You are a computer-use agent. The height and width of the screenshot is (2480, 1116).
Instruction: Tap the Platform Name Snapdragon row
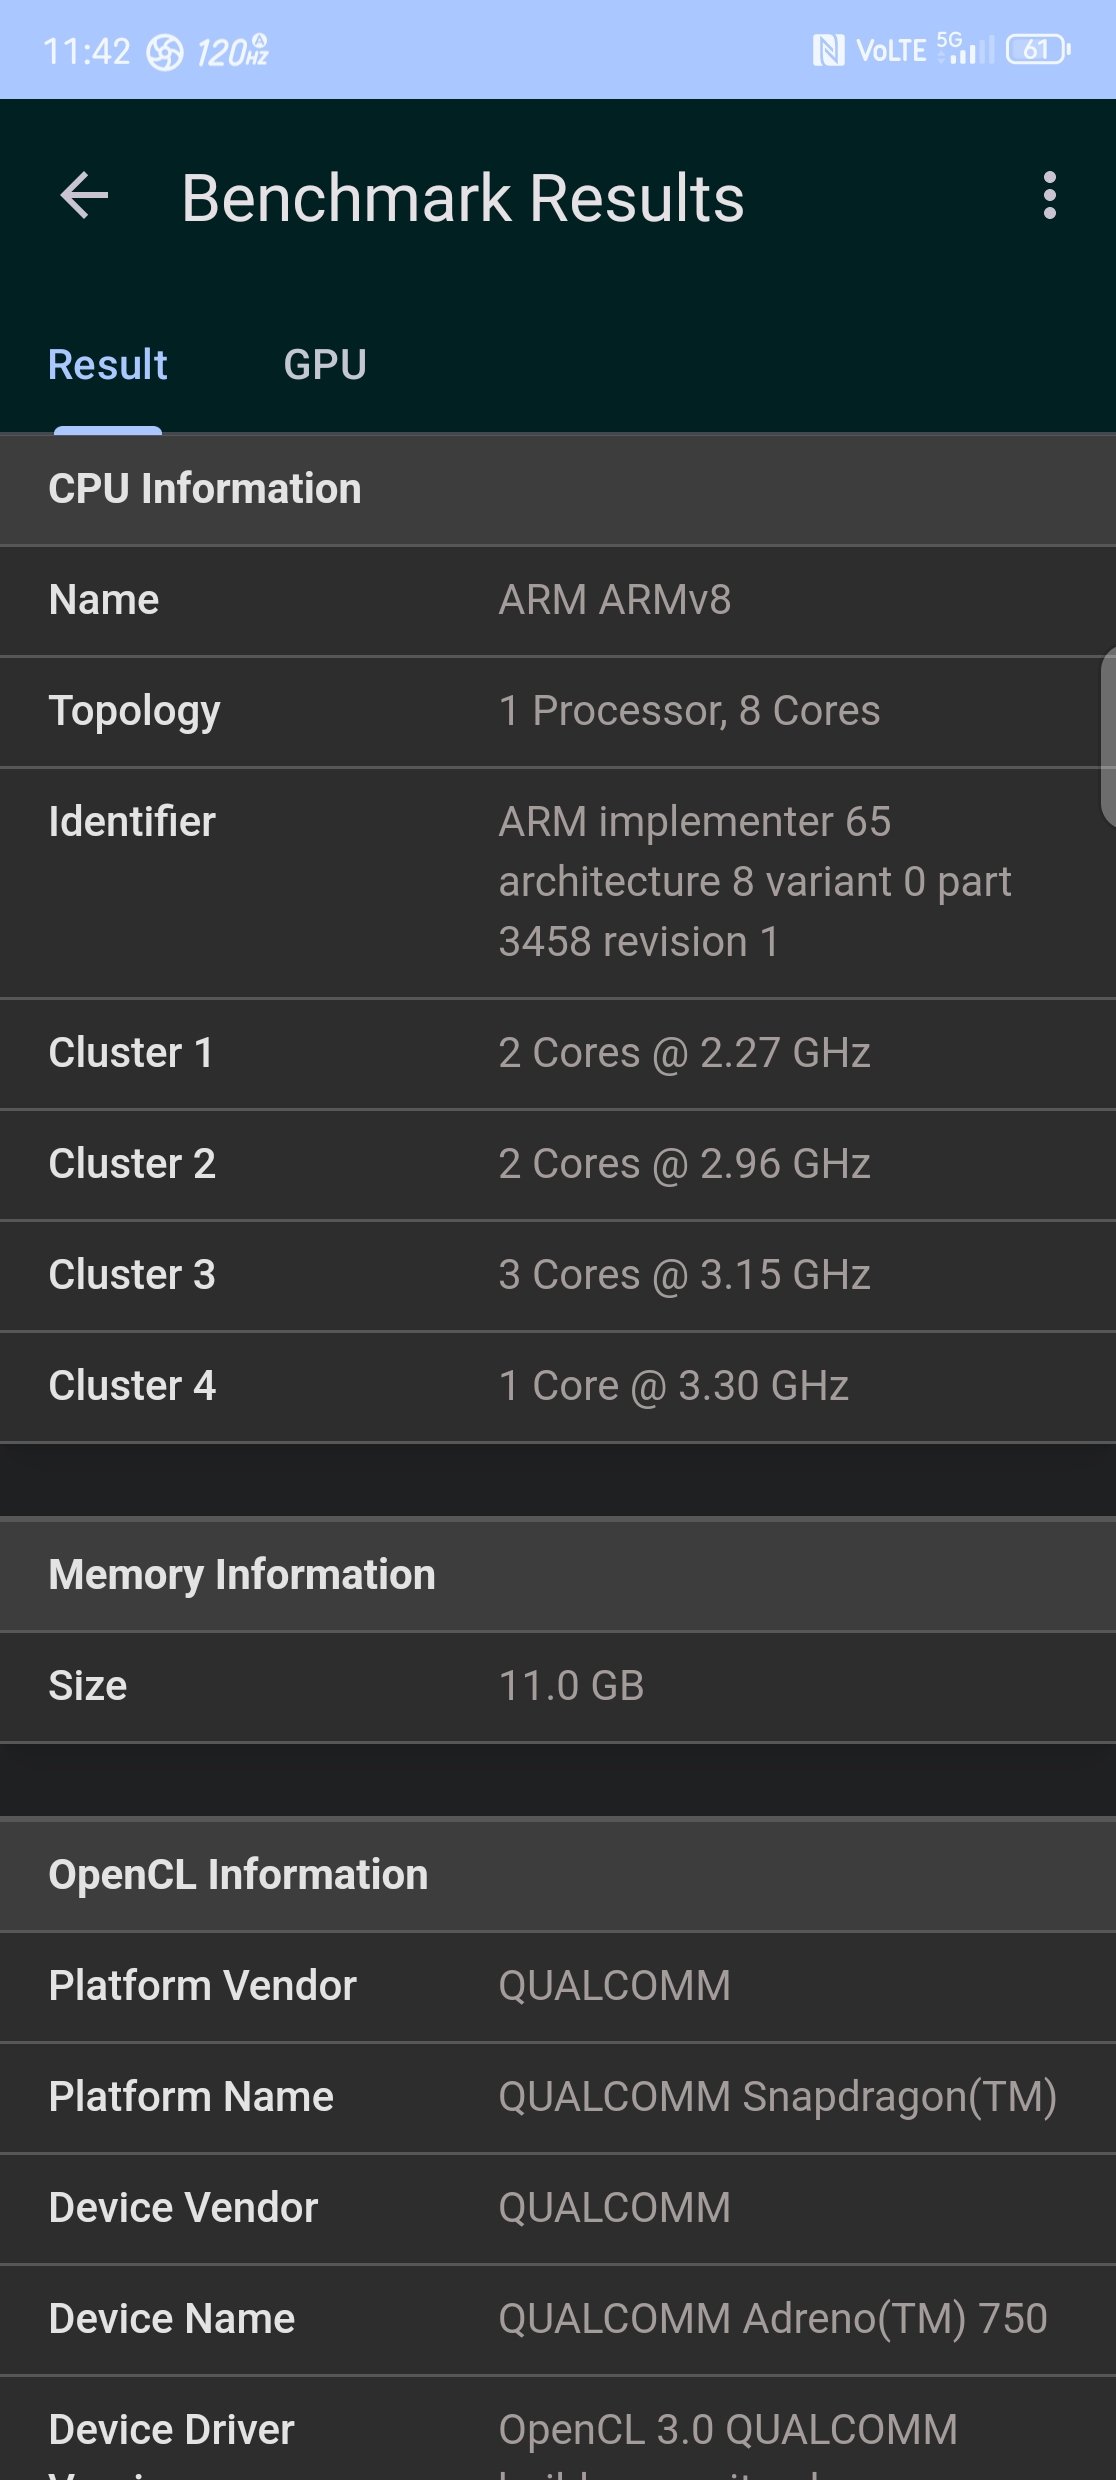coord(558,2097)
